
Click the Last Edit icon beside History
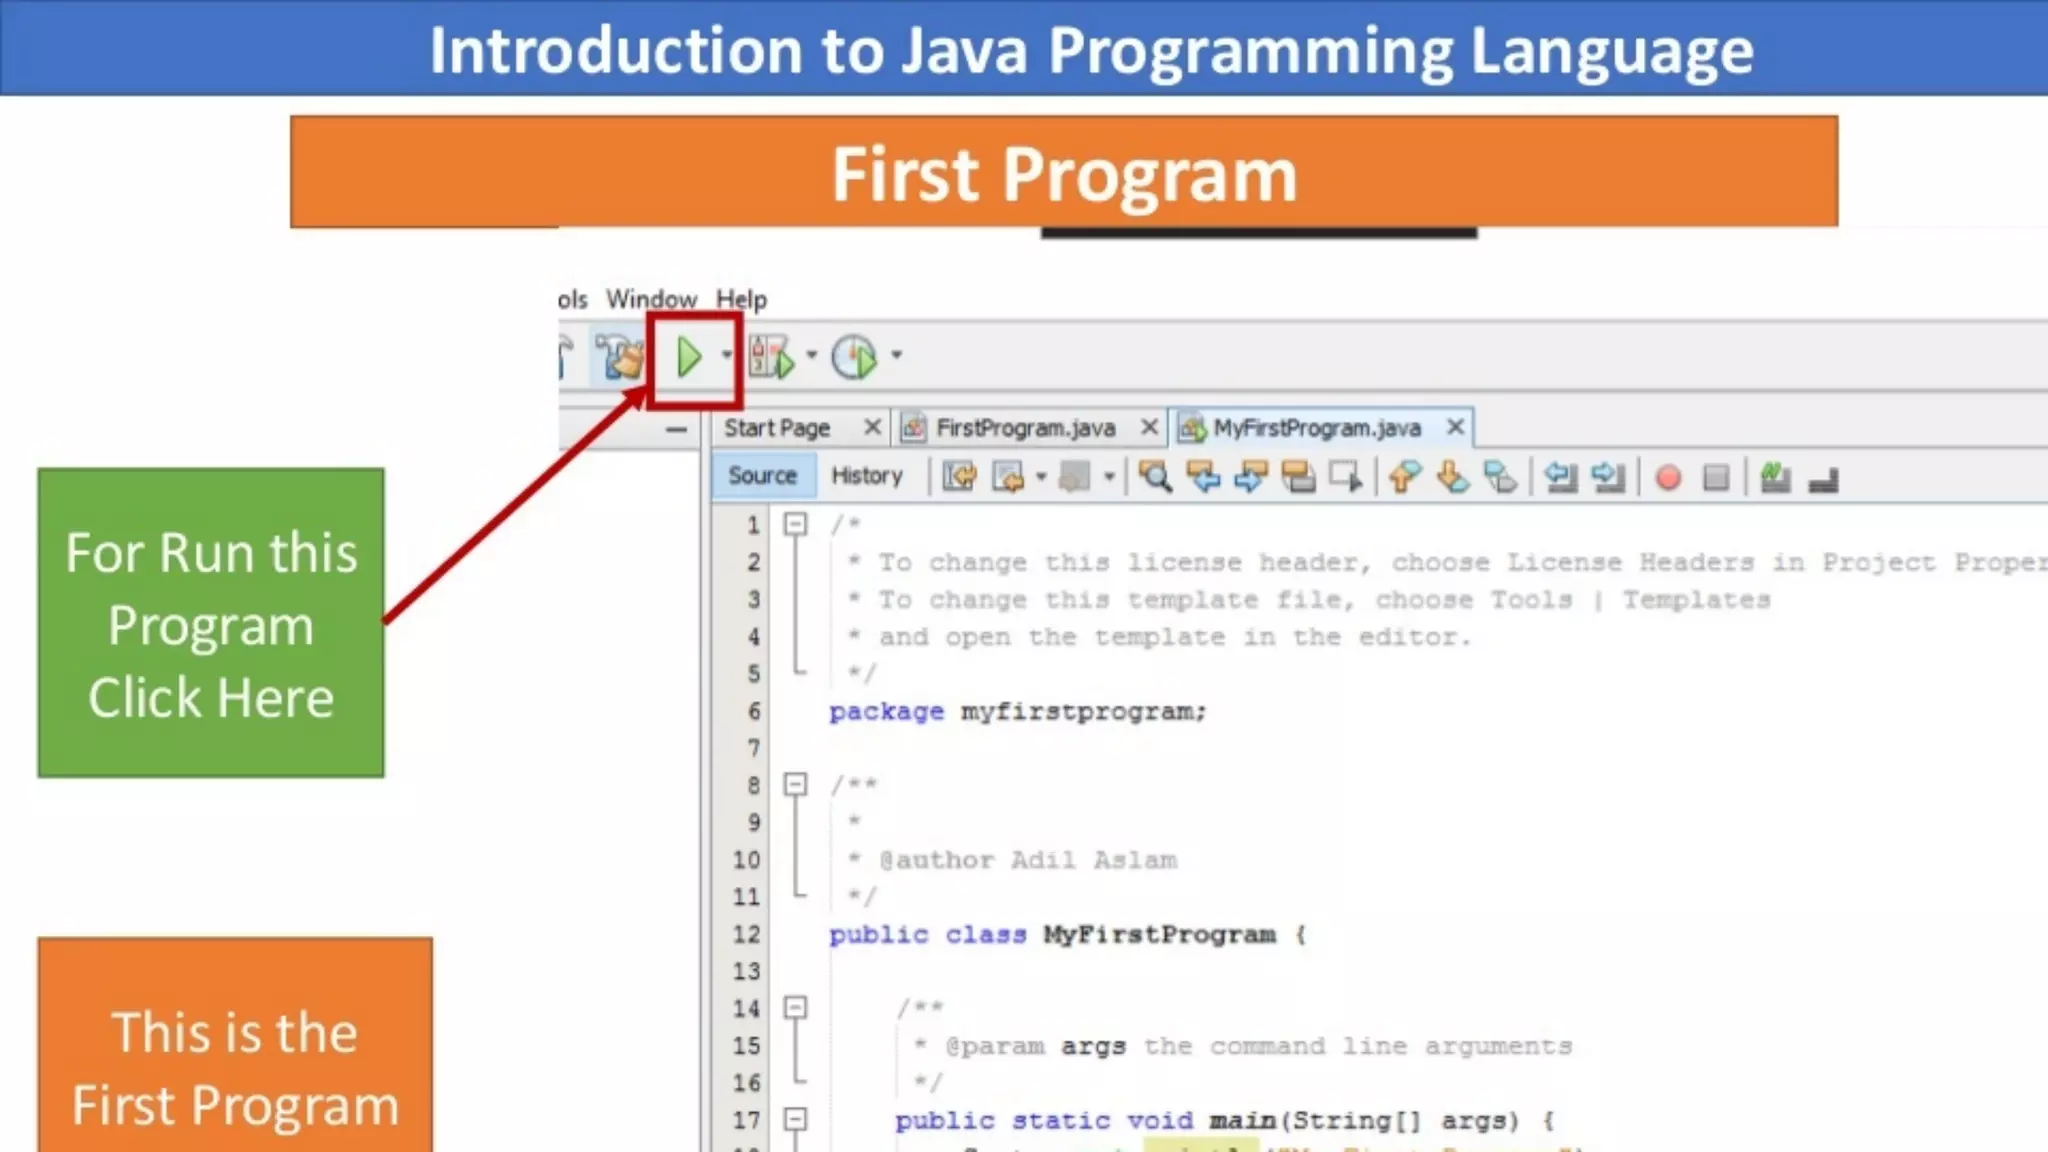959,477
